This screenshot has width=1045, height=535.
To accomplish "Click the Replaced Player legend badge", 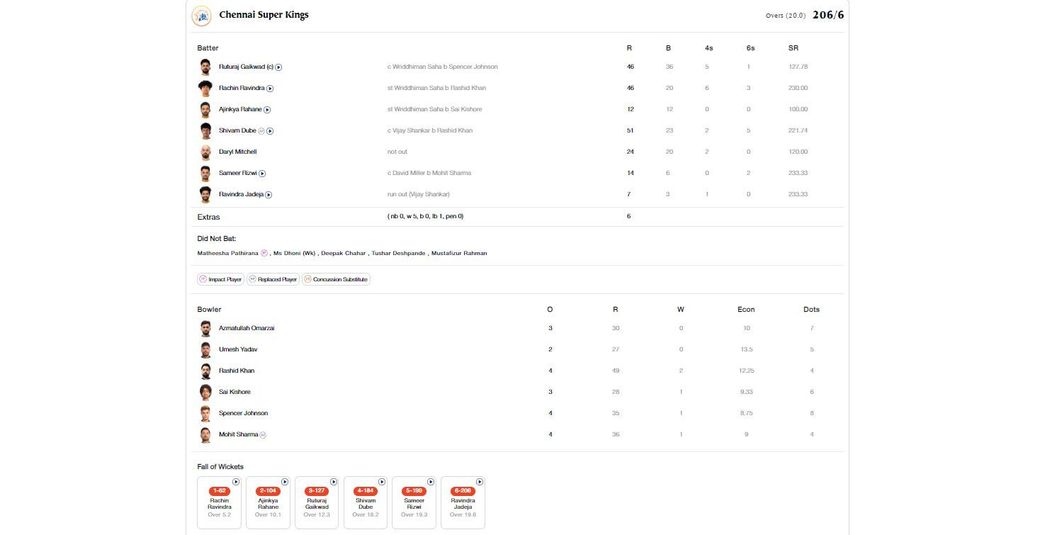I will pyautogui.click(x=273, y=280).
